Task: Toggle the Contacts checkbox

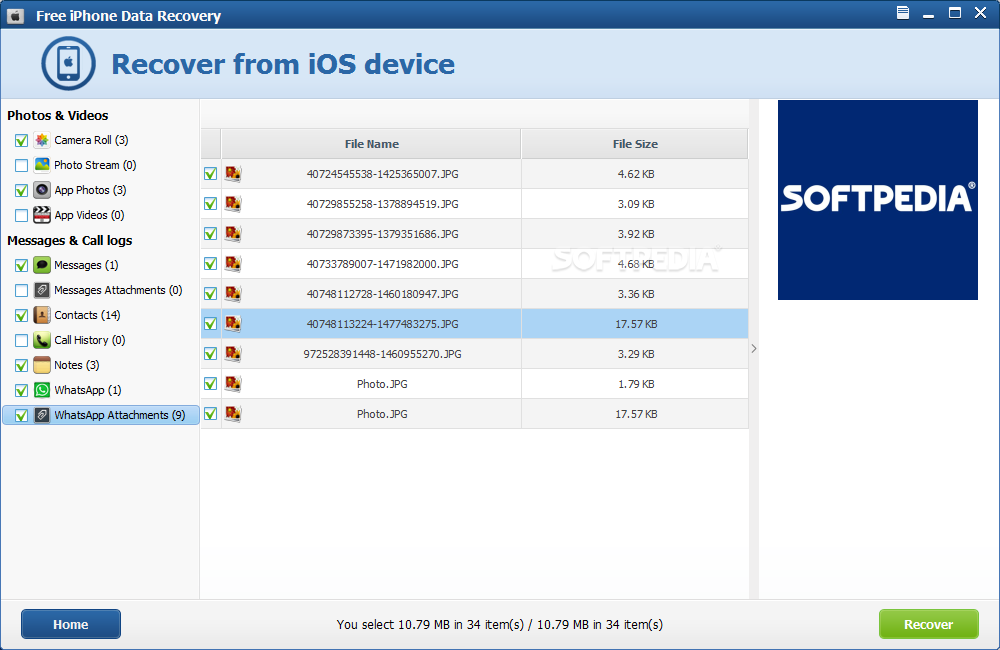Action: [x=21, y=316]
